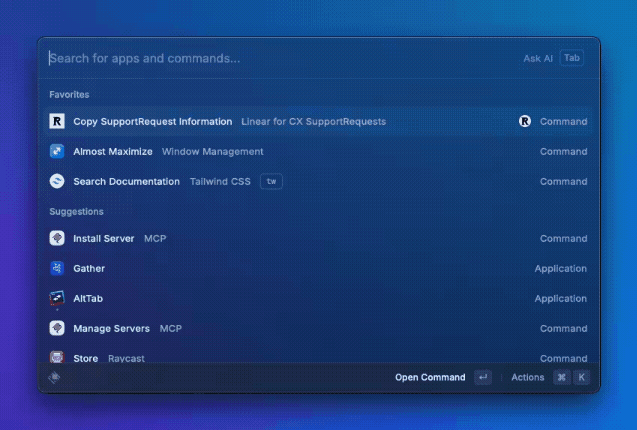
Task: Click the Window Management subtitle
Action: point(212,152)
